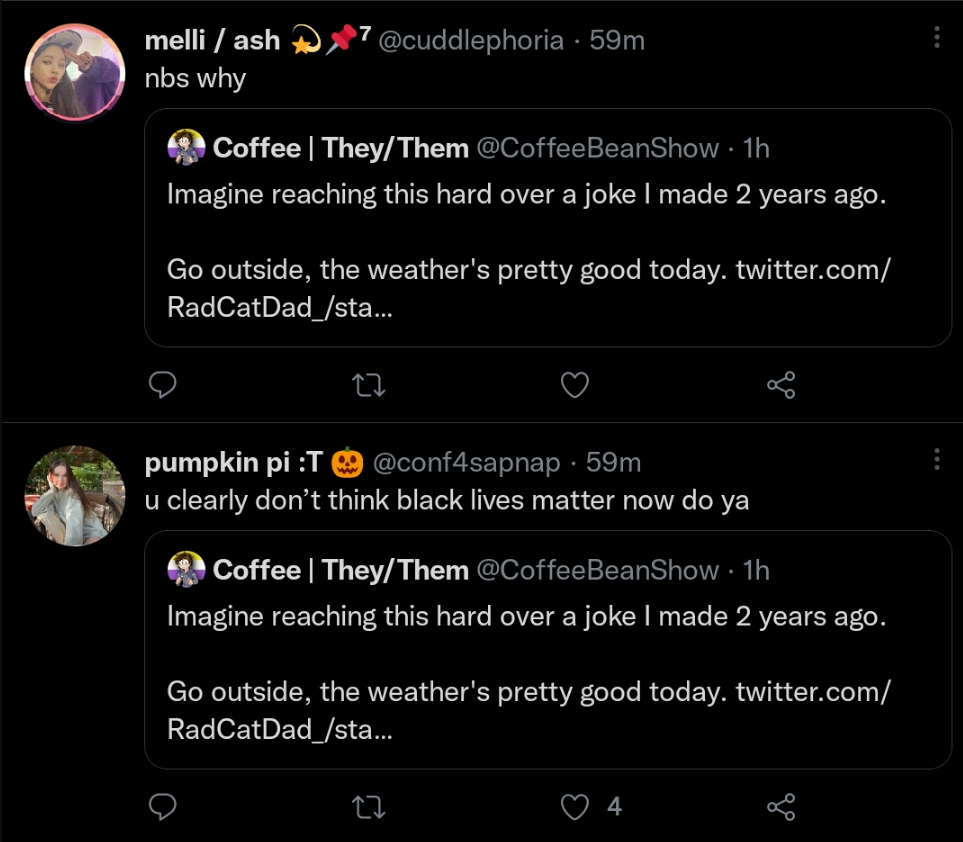963x842 pixels.
Task: Open the @conf4sapnap handle
Action: [466, 462]
